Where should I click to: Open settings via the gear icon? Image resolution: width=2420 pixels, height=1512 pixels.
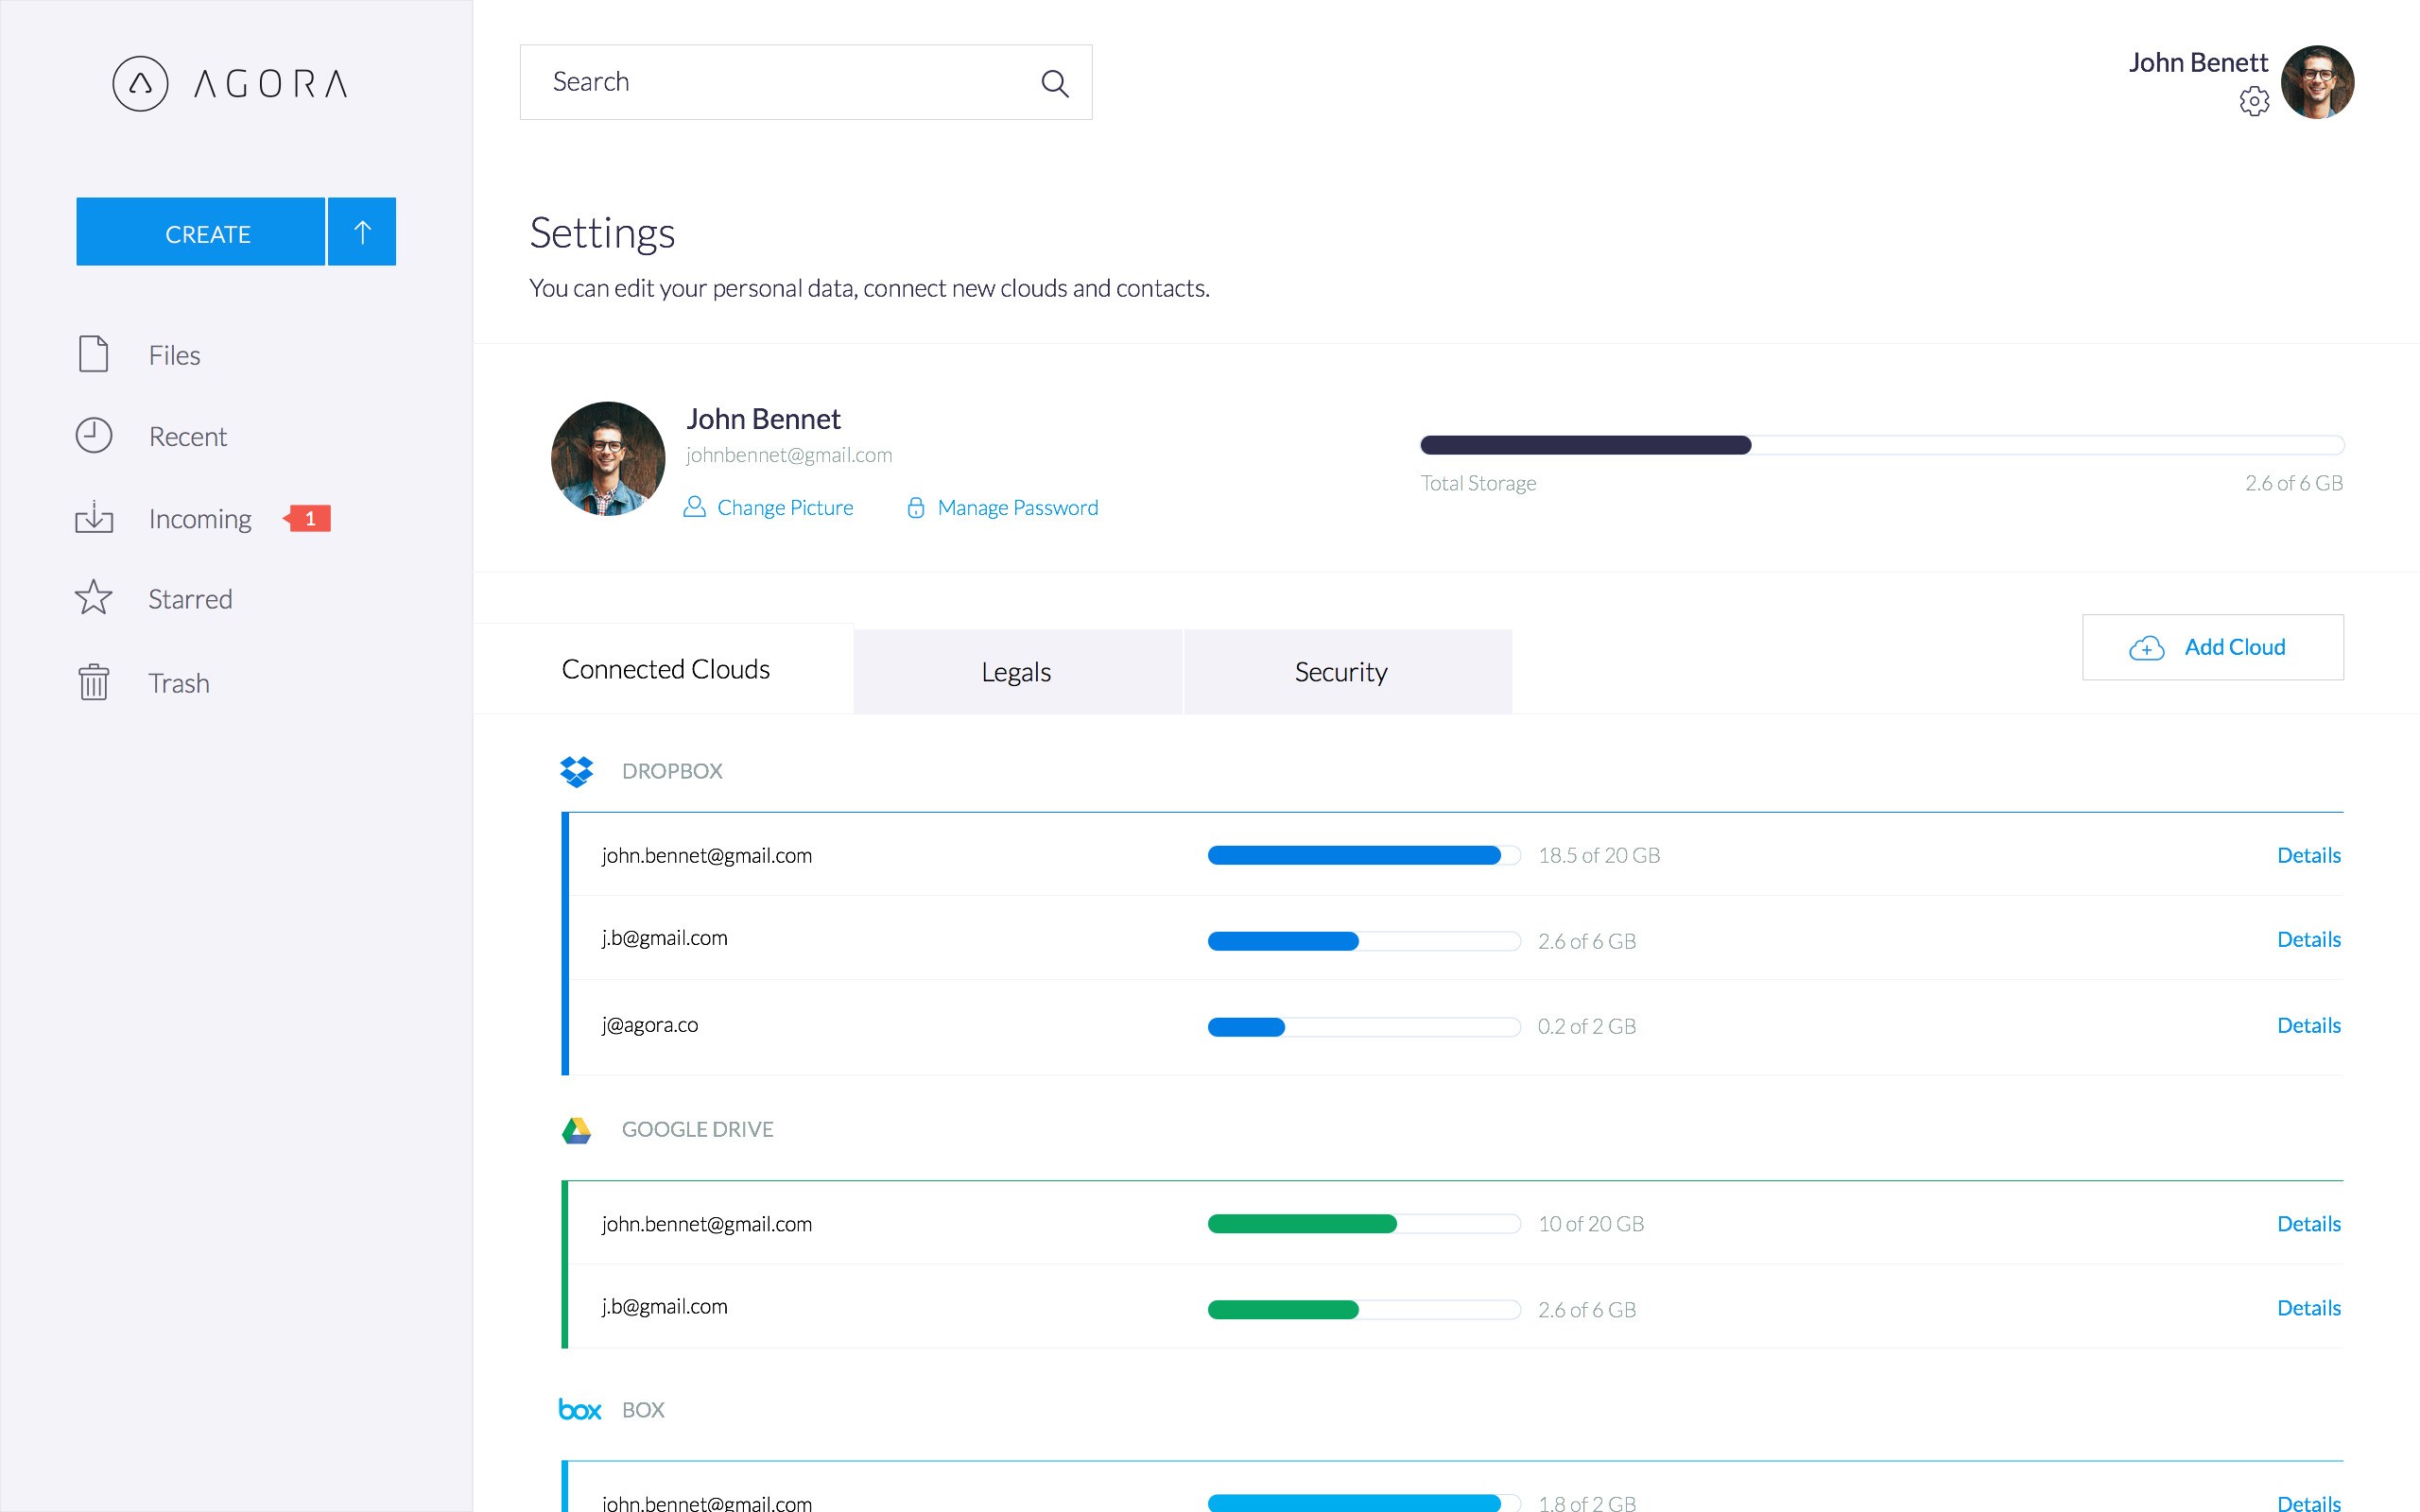pos(2254,101)
